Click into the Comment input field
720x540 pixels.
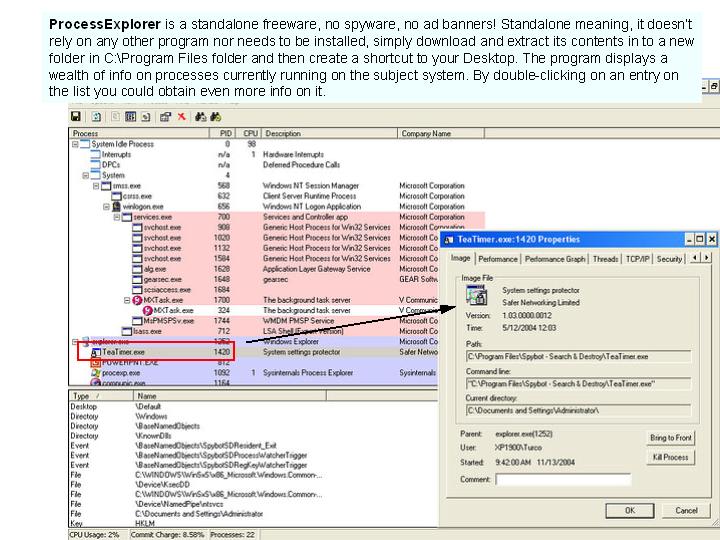[x=563, y=479]
